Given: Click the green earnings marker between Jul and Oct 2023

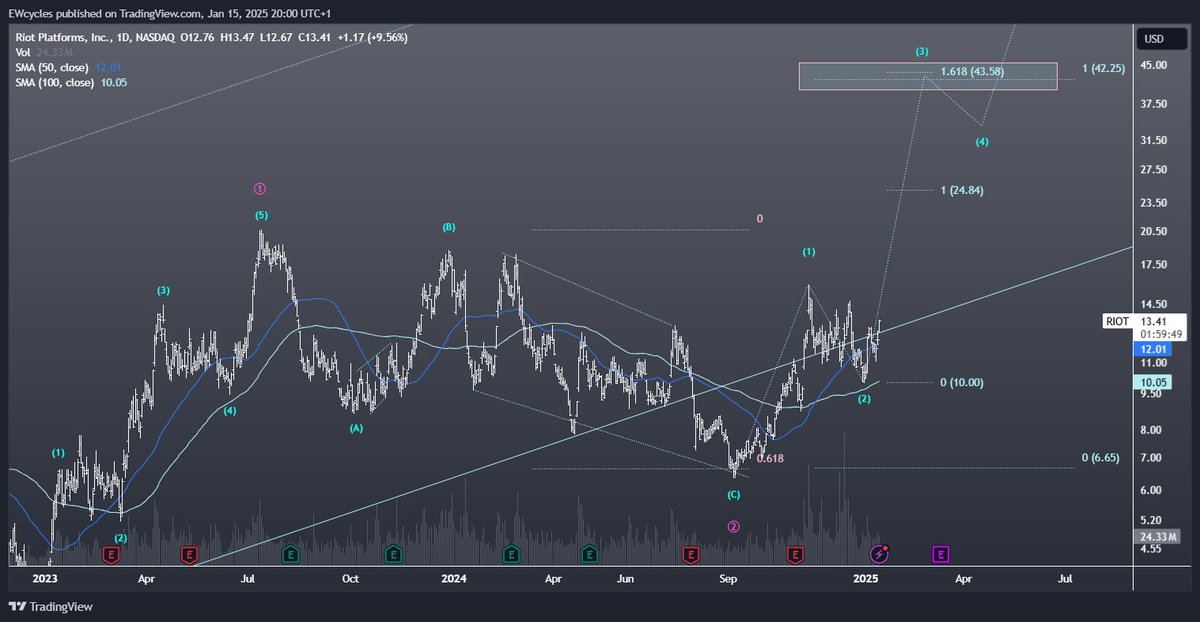Looking at the screenshot, I should click(290, 553).
